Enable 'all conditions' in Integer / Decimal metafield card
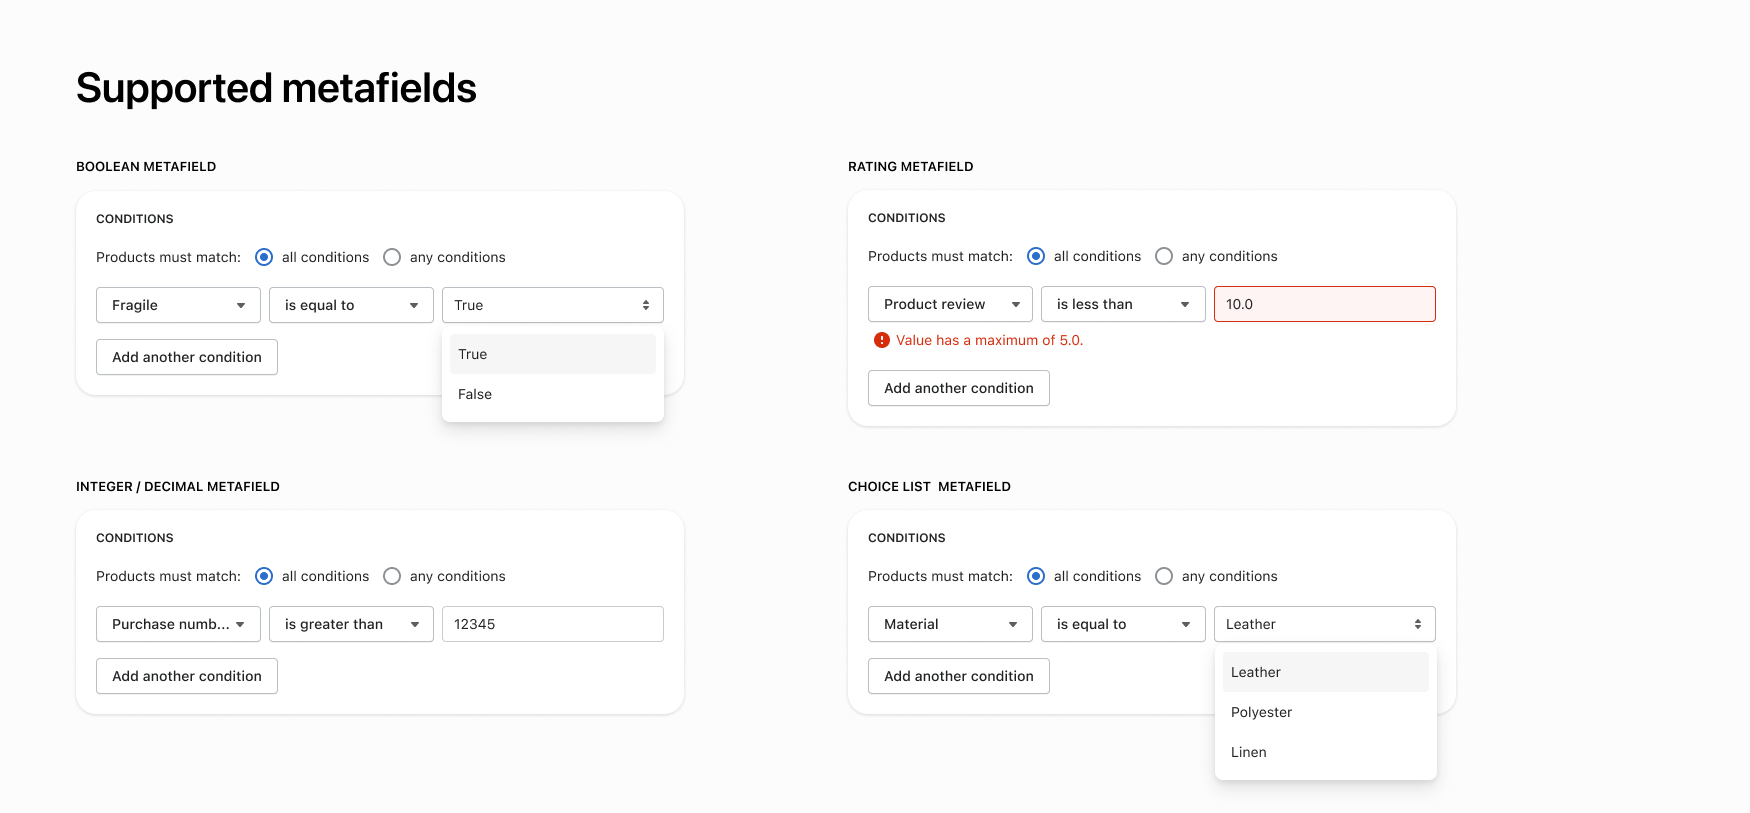The height and width of the screenshot is (813, 1750). coord(264,576)
